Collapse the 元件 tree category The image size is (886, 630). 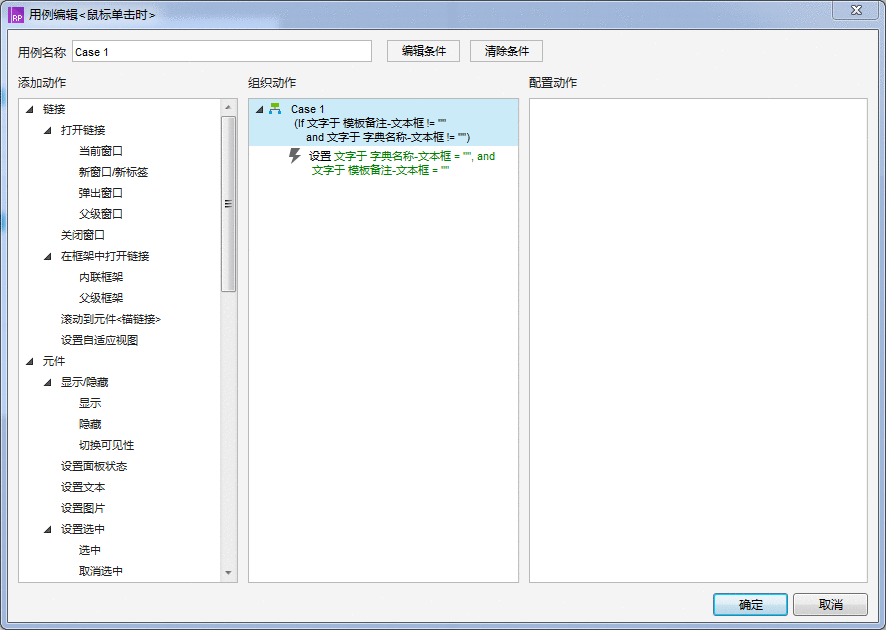[30, 362]
